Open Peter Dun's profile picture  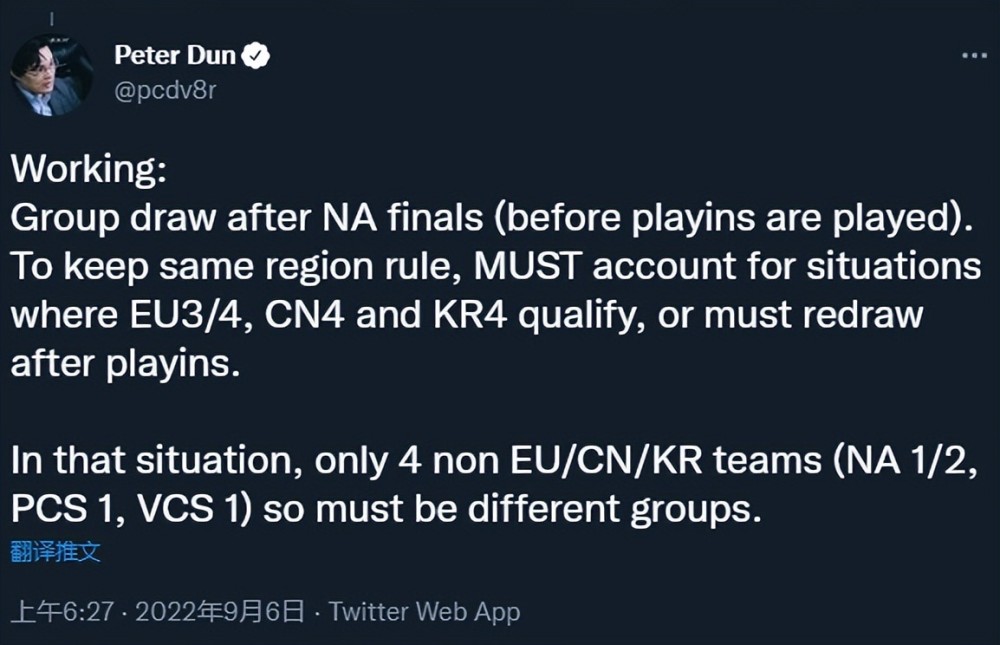coord(51,75)
